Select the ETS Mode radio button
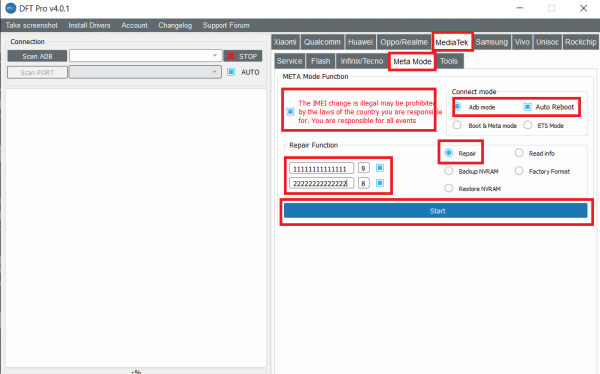Image resolution: width=600 pixels, height=374 pixels. coord(528,125)
